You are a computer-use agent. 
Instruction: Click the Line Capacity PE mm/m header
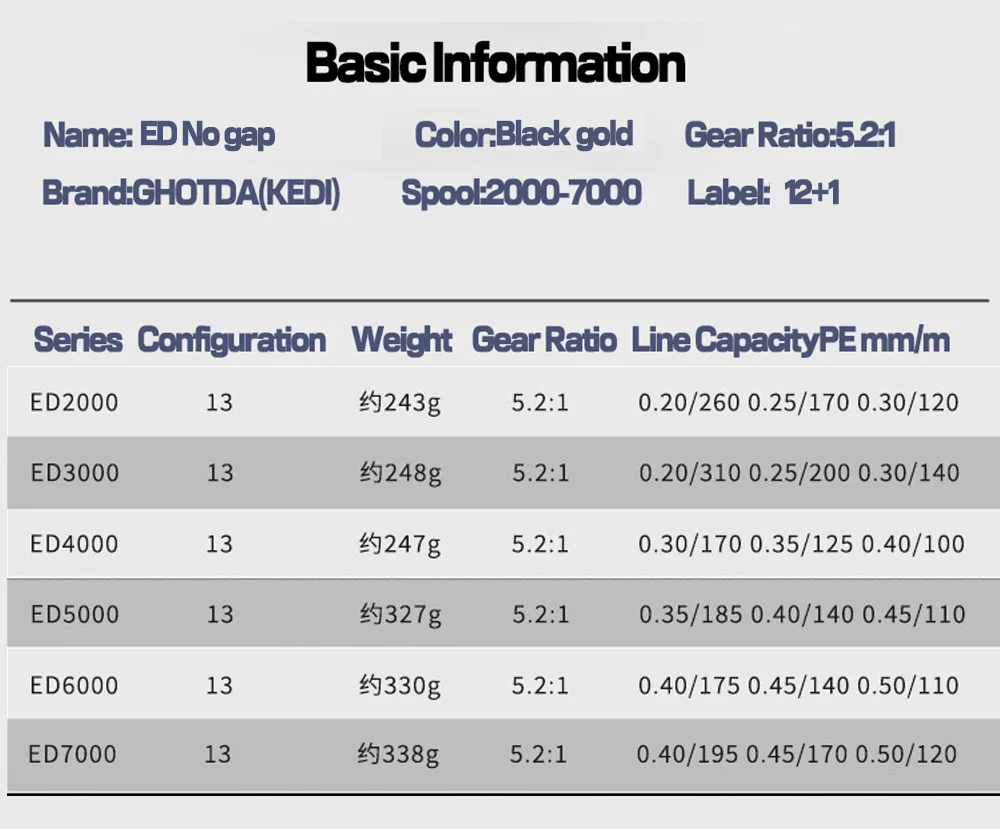(790, 340)
